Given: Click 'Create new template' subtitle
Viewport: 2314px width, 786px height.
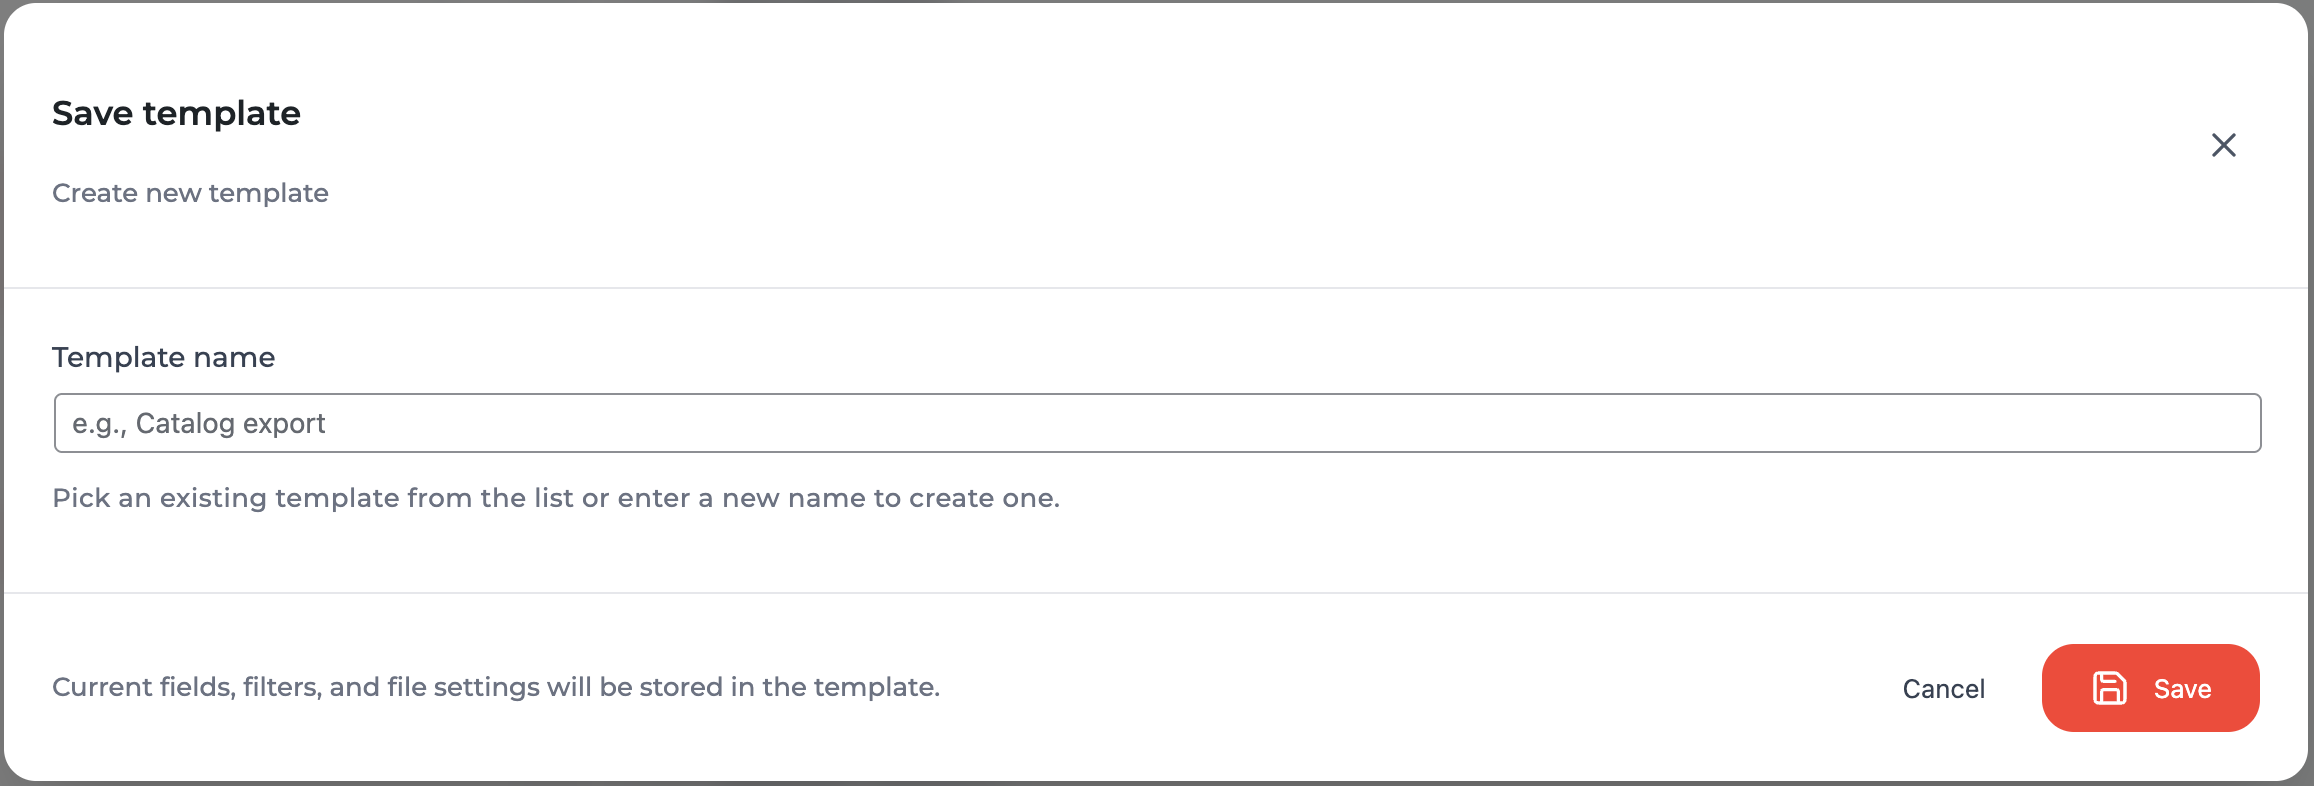Looking at the screenshot, I should [x=190, y=193].
